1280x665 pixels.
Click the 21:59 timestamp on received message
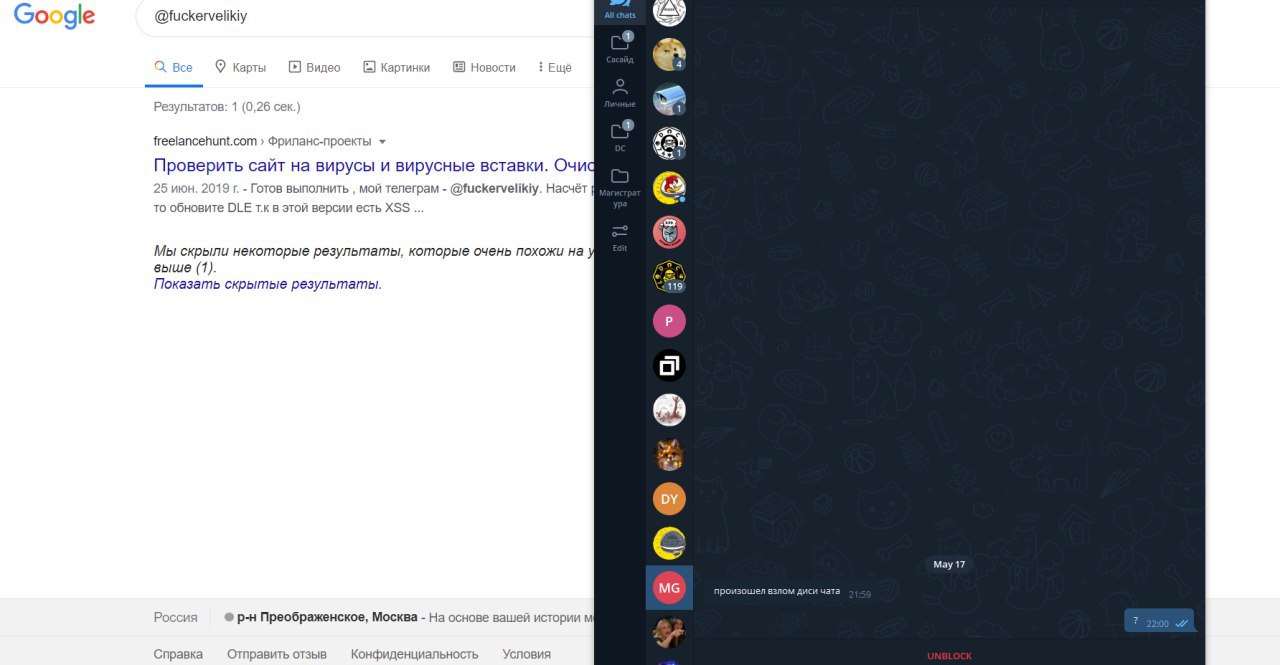pyautogui.click(x=860, y=594)
